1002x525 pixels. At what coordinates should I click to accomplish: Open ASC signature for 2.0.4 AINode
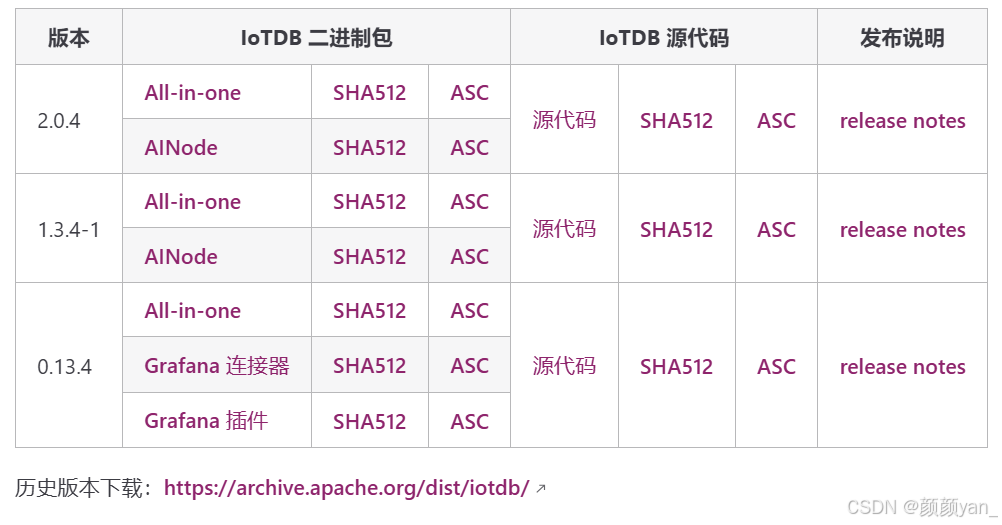tap(469, 148)
